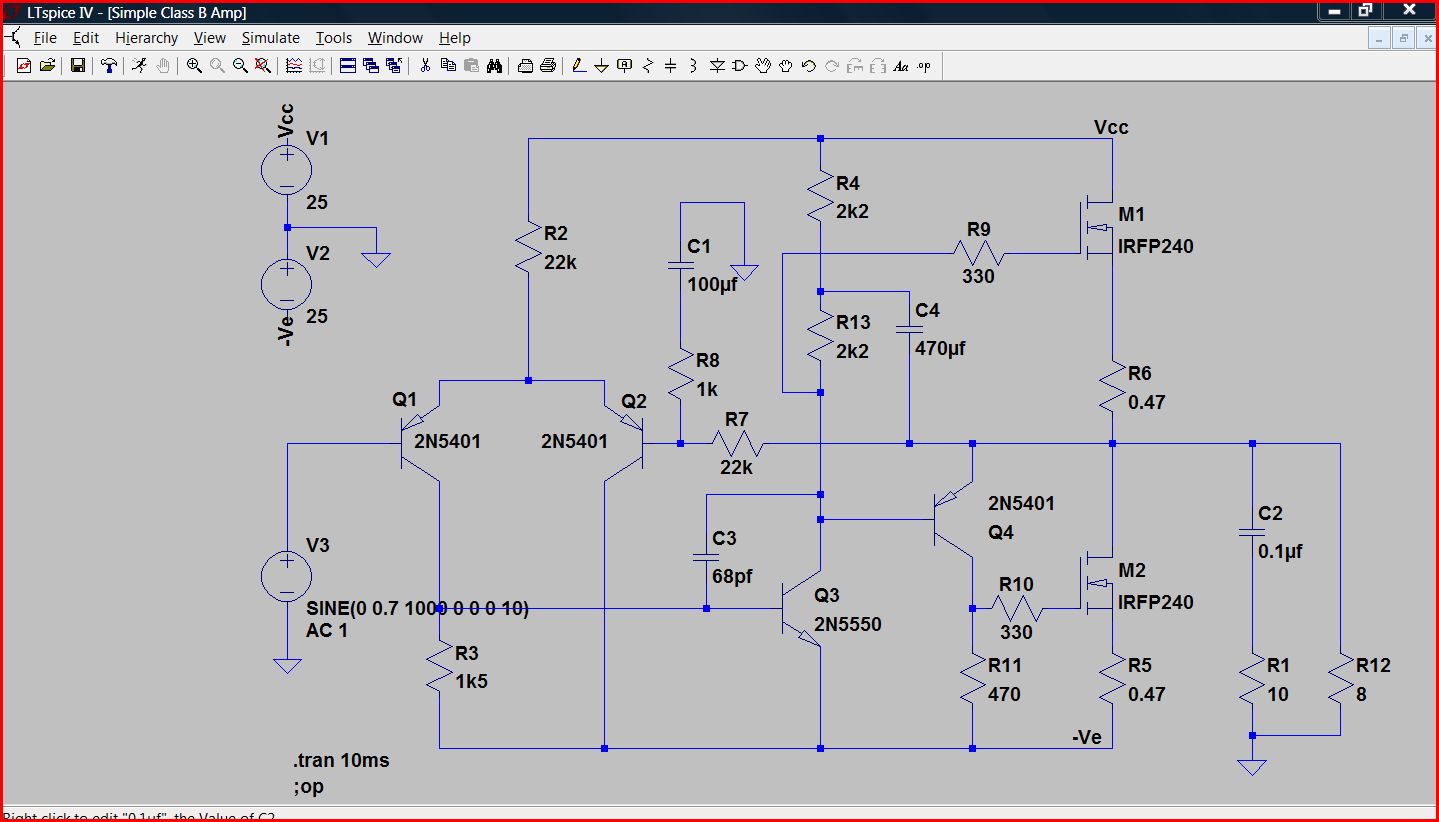Viewport: 1439px width, 822px height.
Task: Place an inductor from the toolbar
Action: [694, 66]
